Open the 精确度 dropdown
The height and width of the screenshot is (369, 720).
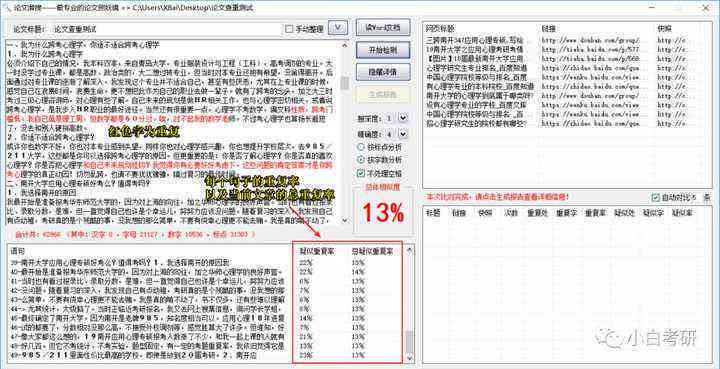[x=403, y=134]
